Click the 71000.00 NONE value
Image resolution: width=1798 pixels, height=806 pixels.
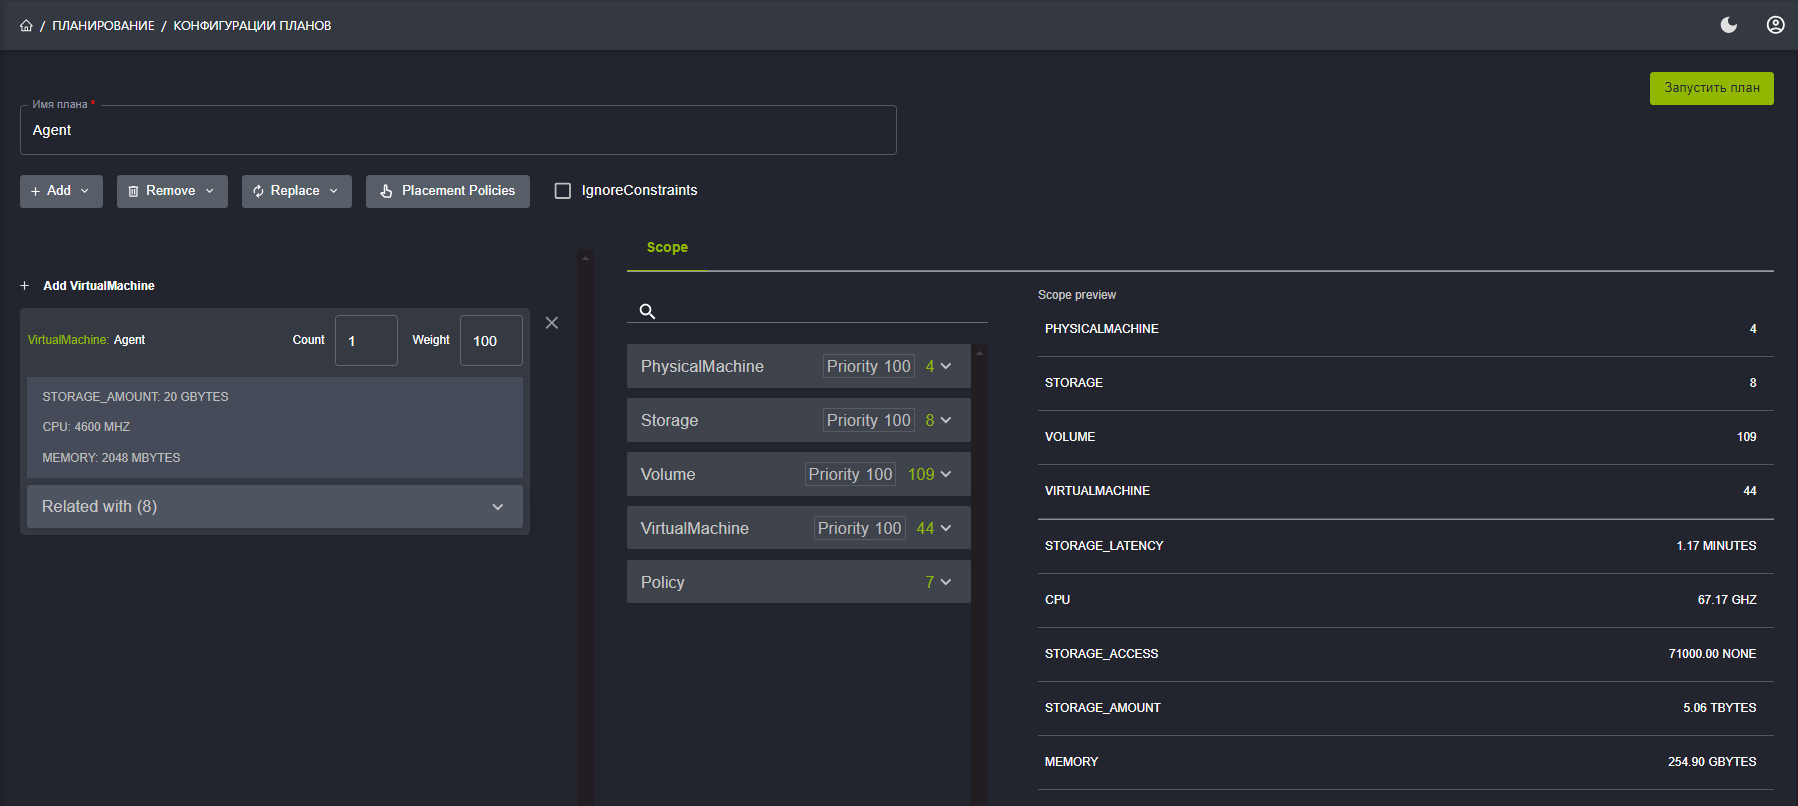coord(1712,654)
